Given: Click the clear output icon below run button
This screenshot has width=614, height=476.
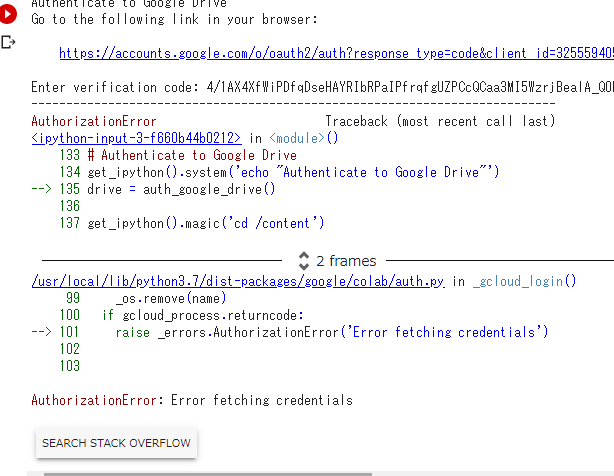Looking at the screenshot, I should [8, 42].
